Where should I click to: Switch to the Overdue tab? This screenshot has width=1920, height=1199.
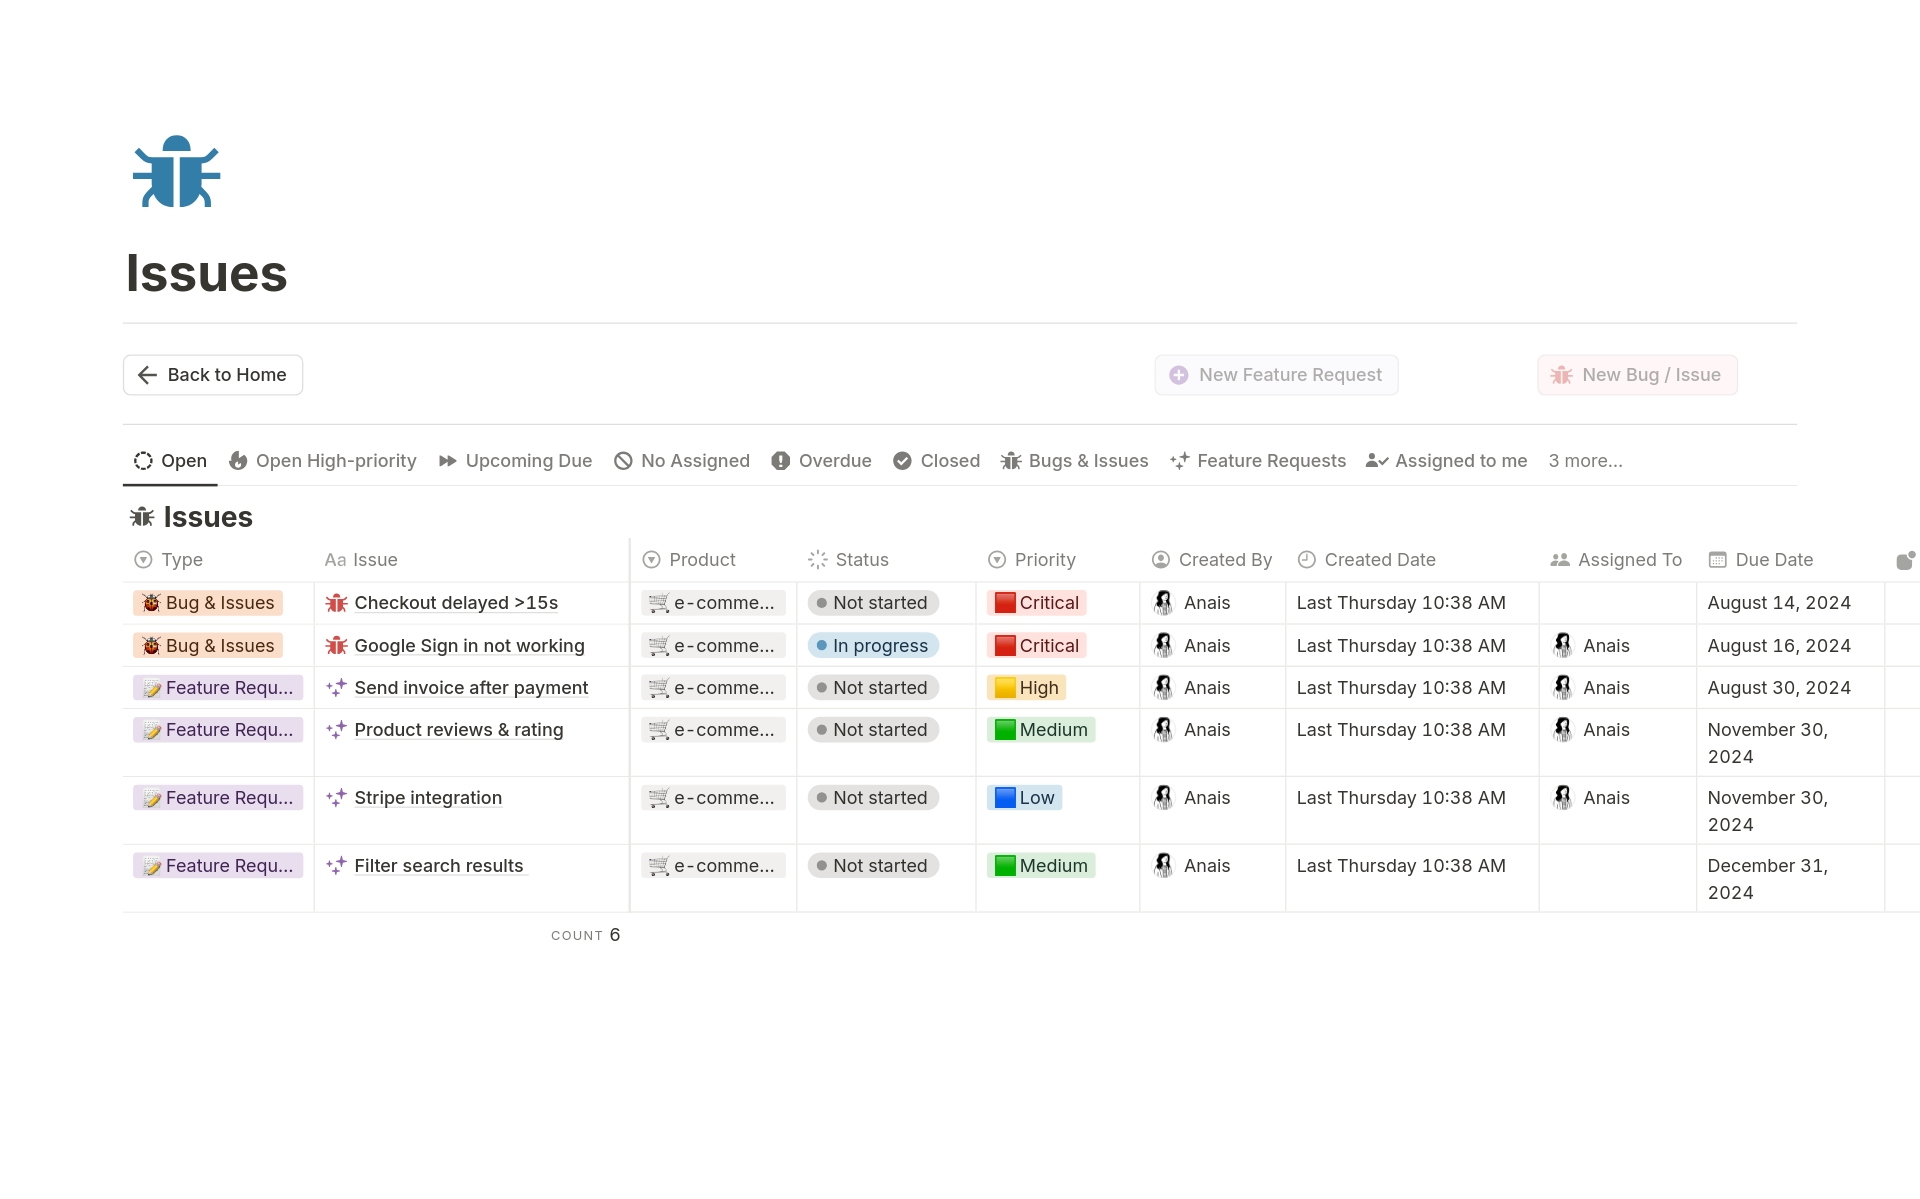(x=821, y=461)
